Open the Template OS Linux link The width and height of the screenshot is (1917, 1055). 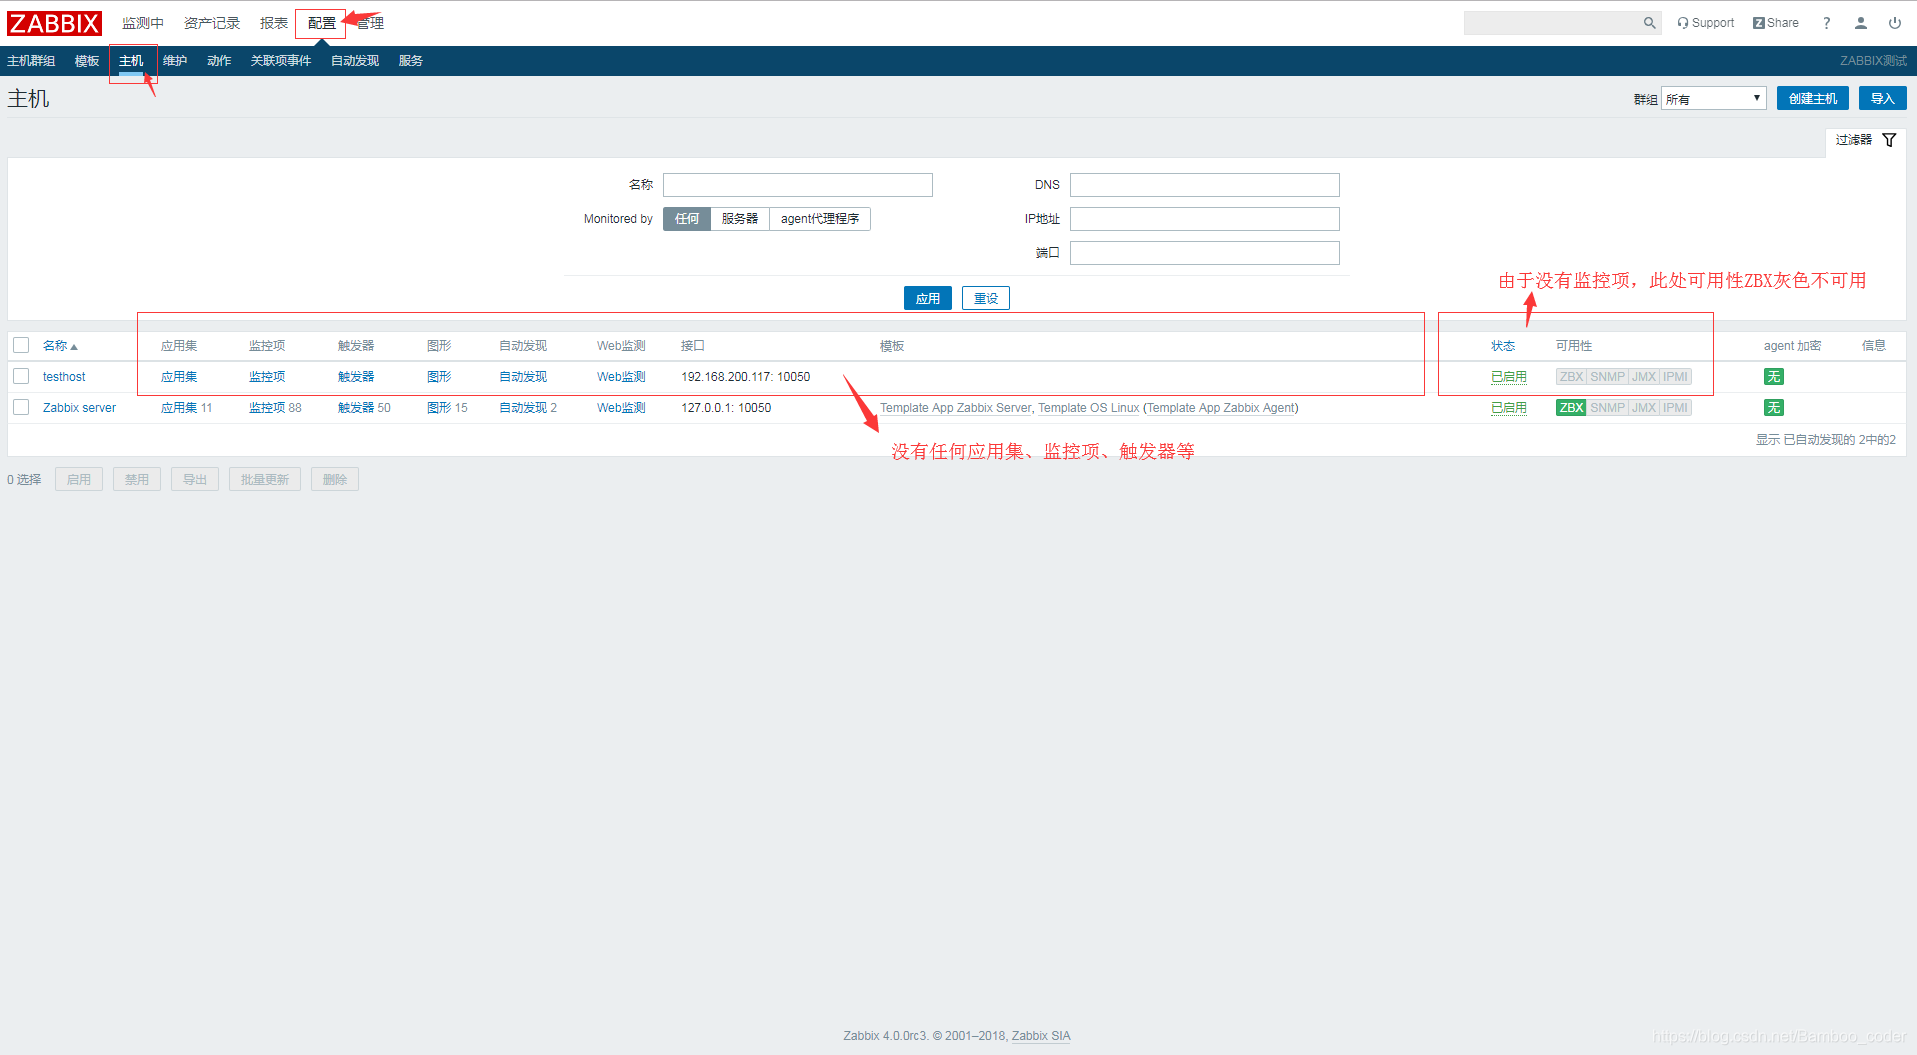point(1088,408)
